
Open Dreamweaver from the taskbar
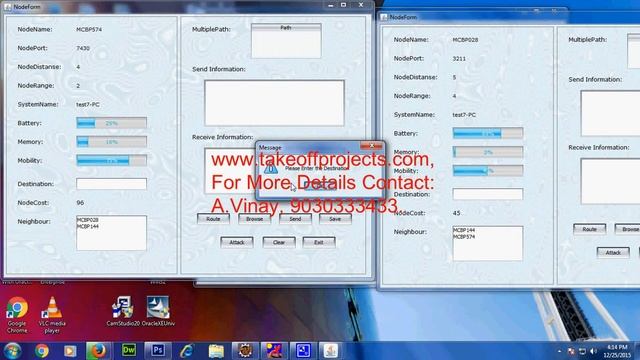pyautogui.click(x=129, y=350)
